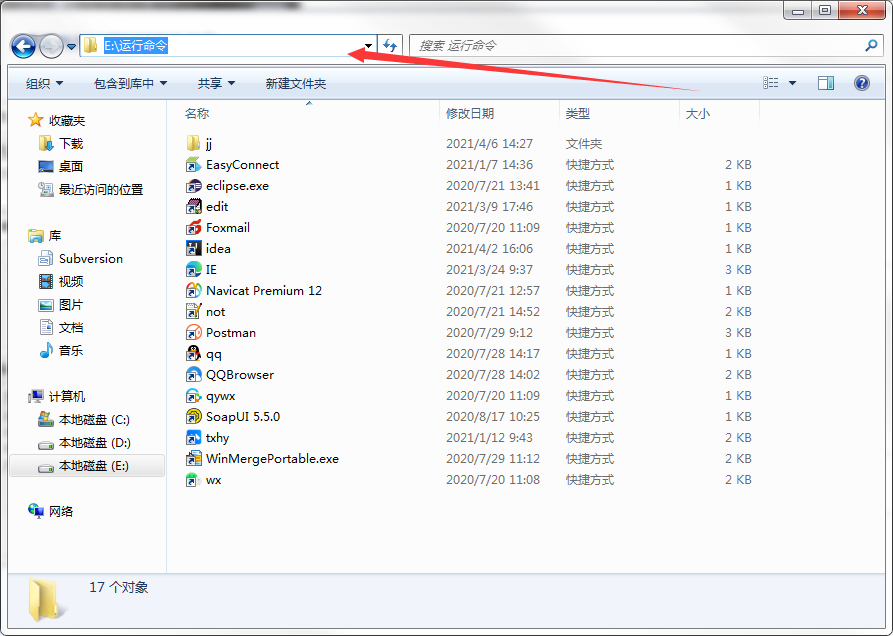The height and width of the screenshot is (636, 893).
Task: Open the 组织 menu
Action: [44, 84]
